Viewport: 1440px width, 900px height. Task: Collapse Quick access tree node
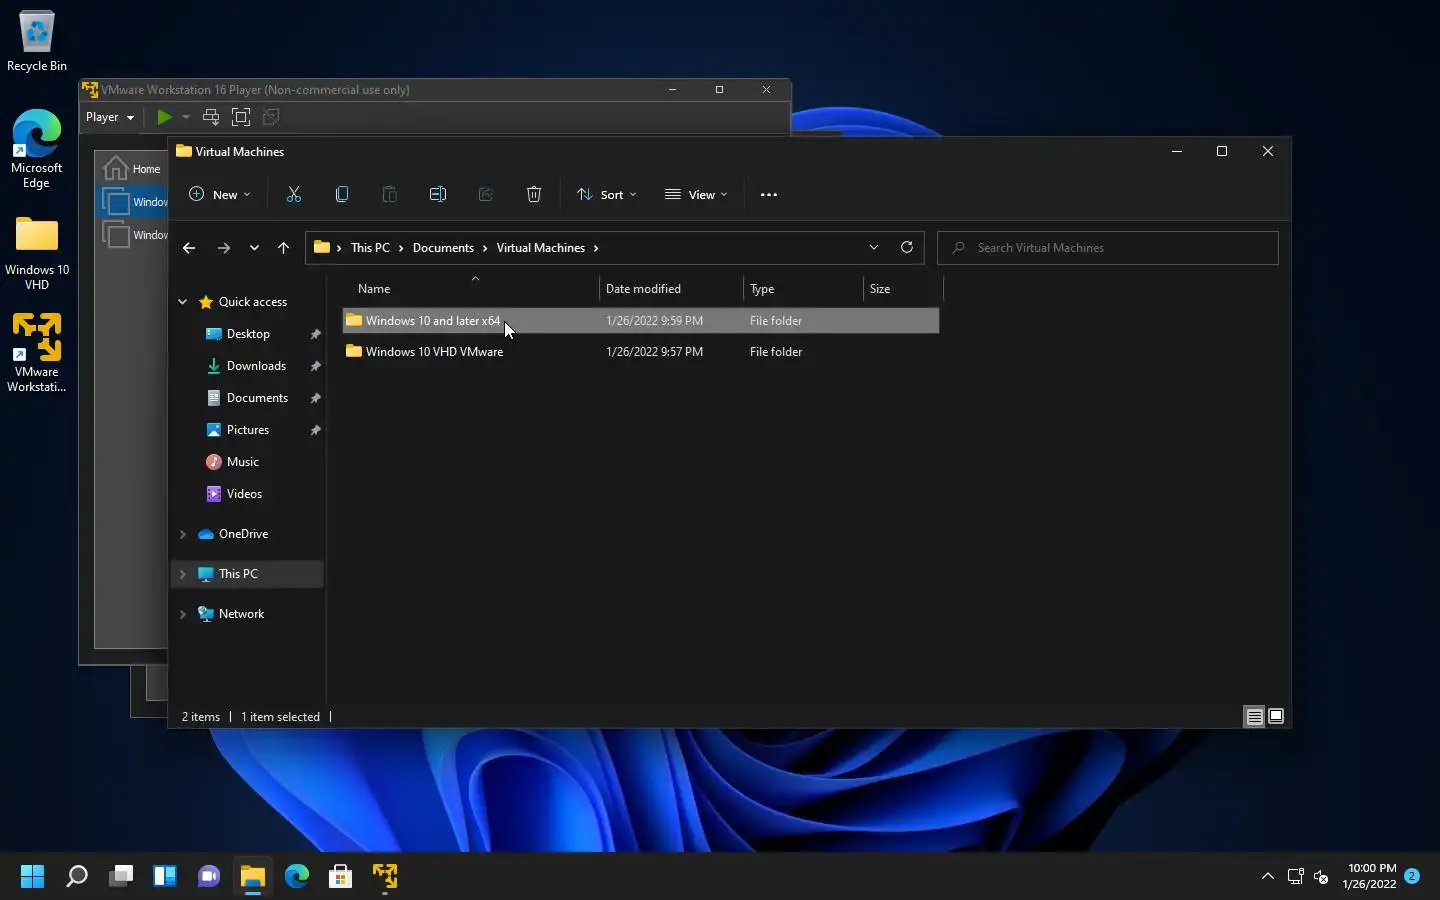(x=183, y=302)
